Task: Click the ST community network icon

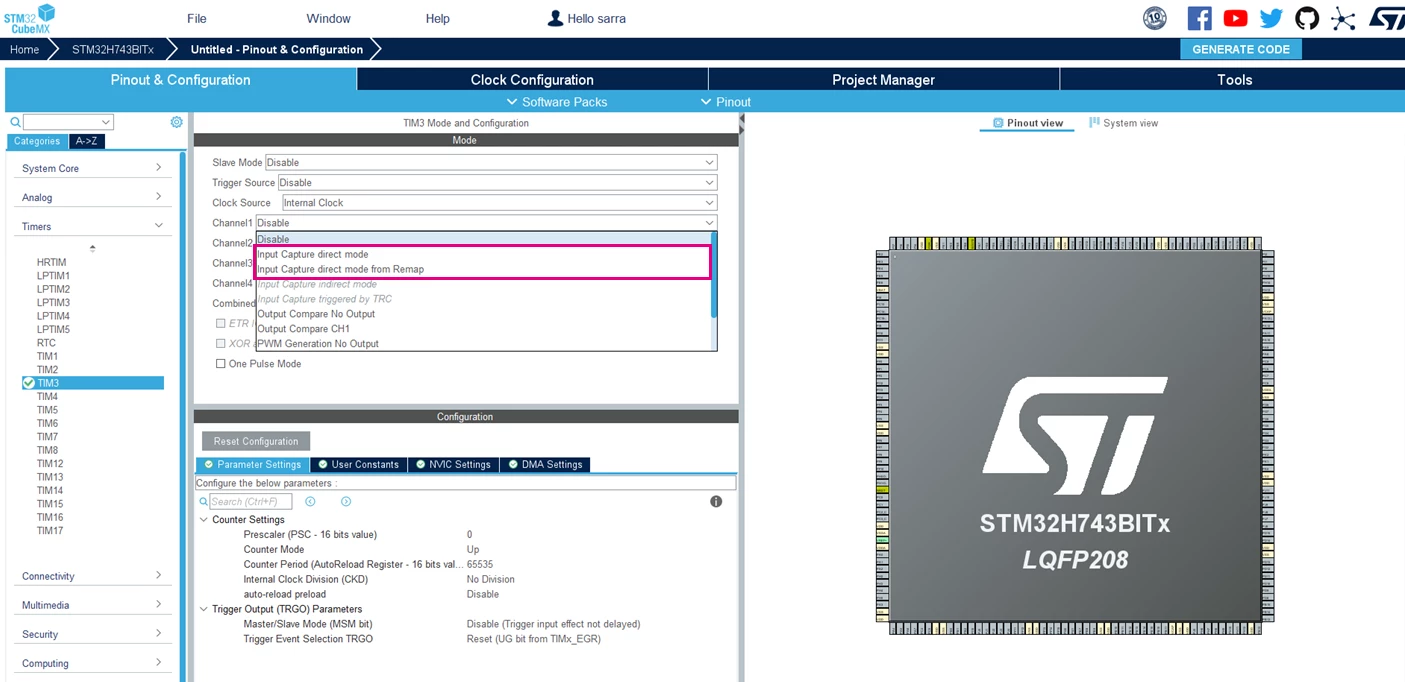Action: click(1343, 18)
